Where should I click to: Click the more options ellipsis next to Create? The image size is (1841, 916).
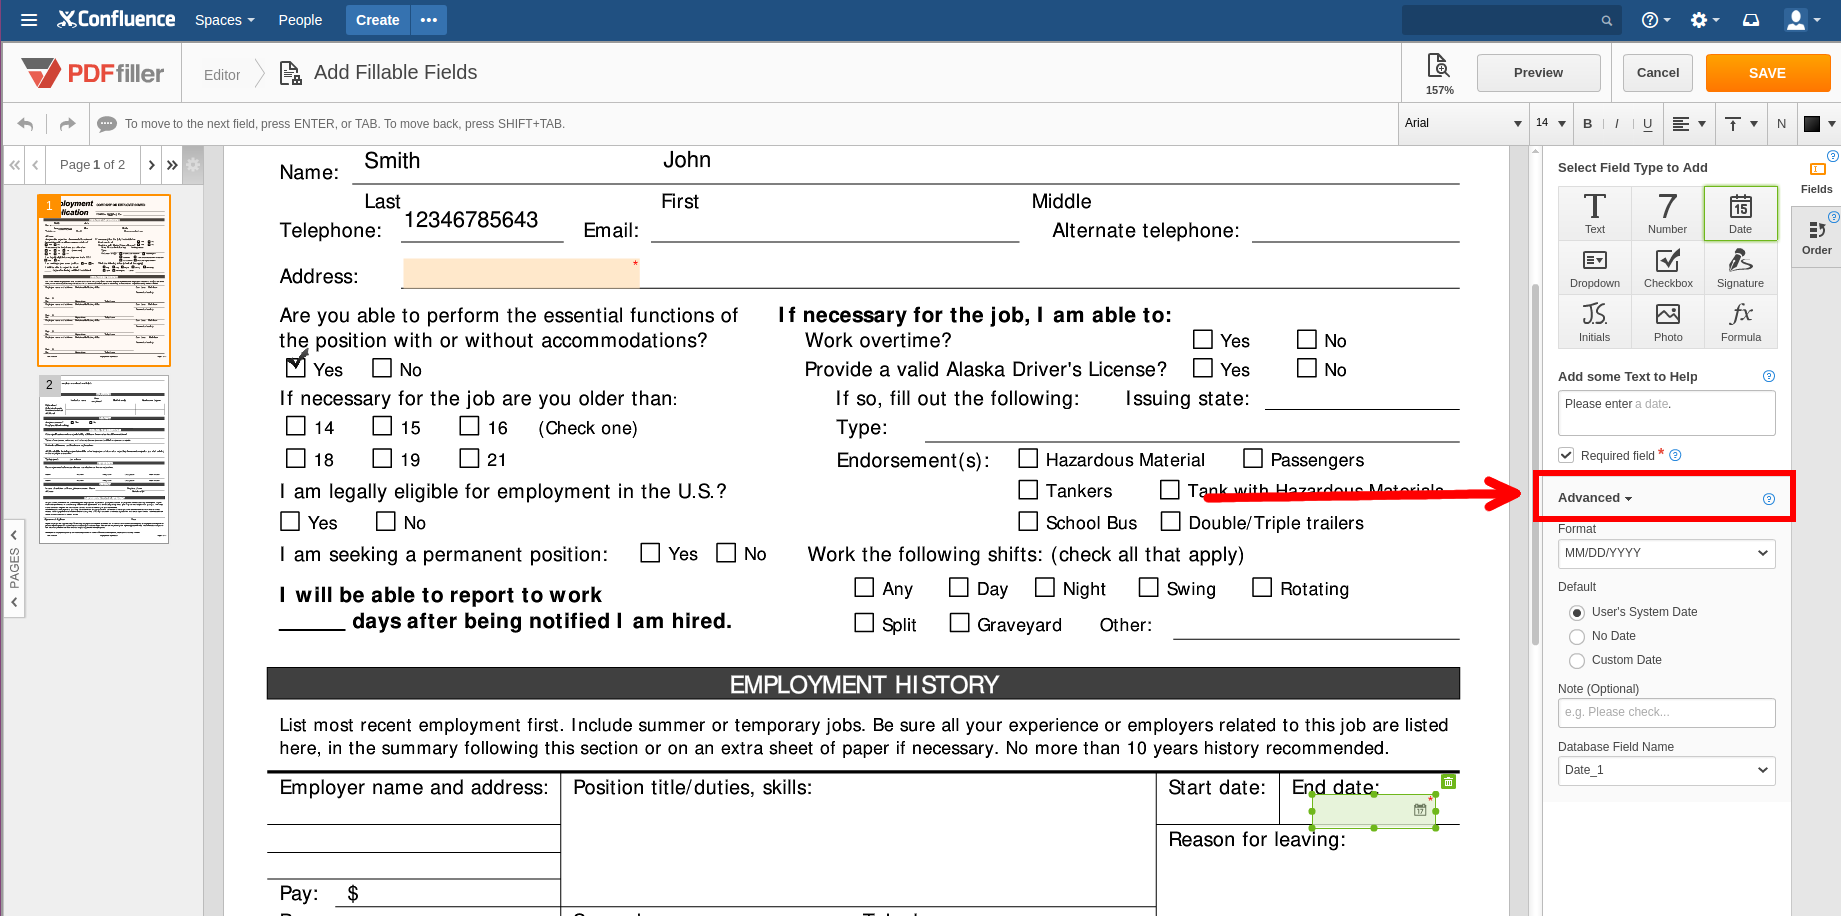[x=429, y=20]
